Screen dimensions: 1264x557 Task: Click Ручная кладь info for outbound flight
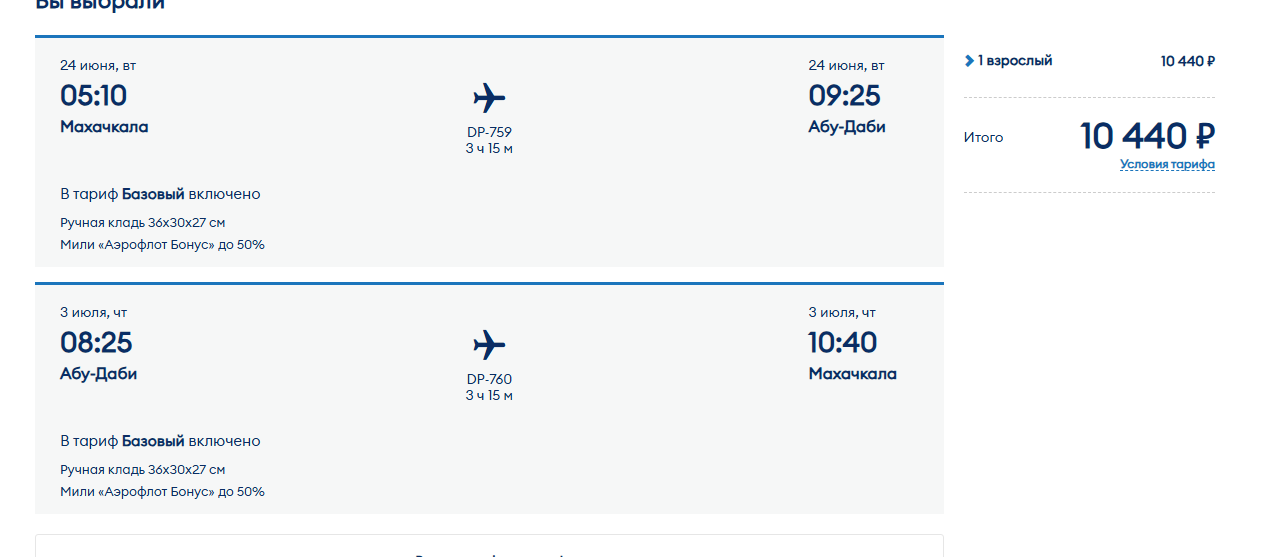142,222
